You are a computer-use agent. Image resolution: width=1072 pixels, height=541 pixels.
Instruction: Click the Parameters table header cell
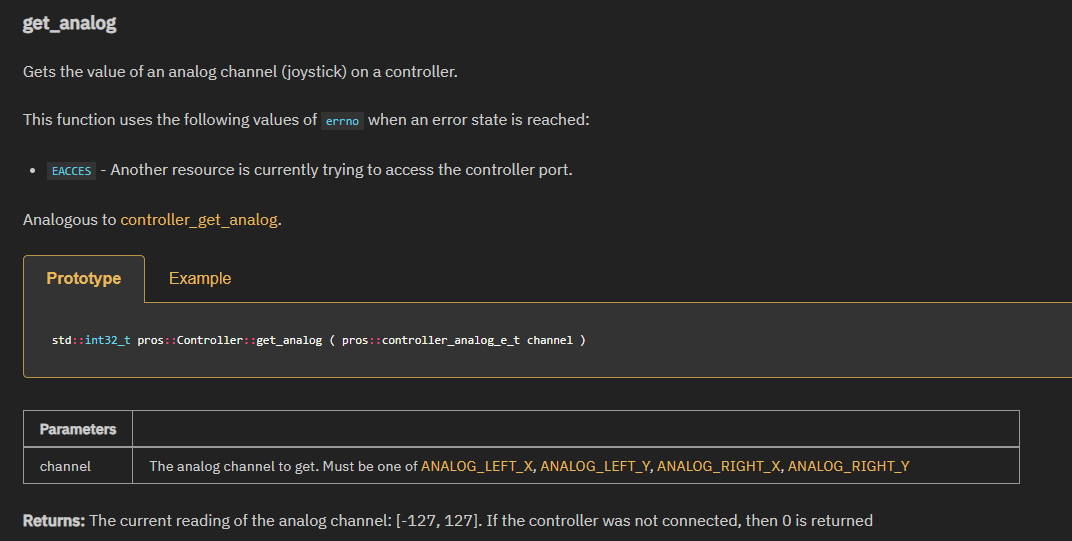click(78, 429)
